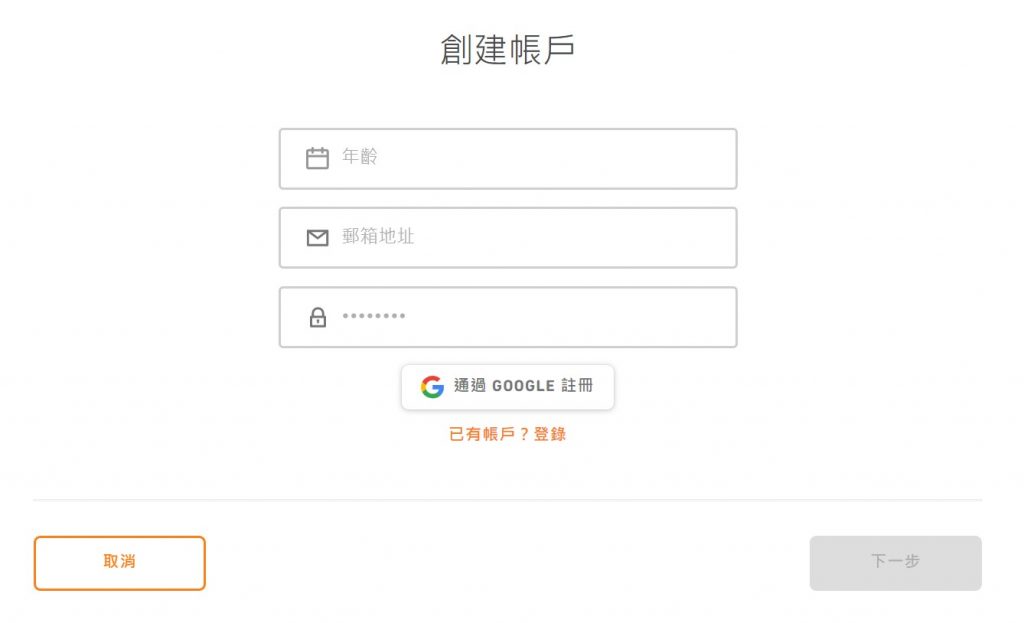This screenshot has width=1024, height=623.
Task: Click the masked password dots placeholder
Action: (374, 316)
